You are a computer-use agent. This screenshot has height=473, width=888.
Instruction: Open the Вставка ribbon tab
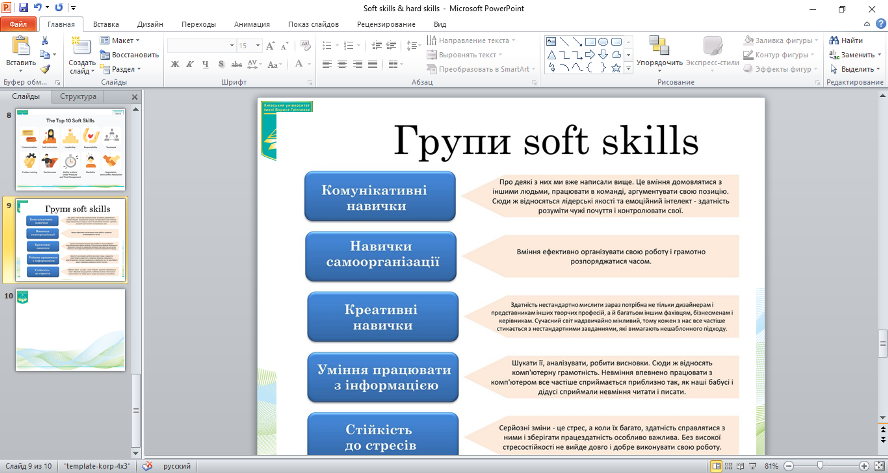click(x=106, y=22)
